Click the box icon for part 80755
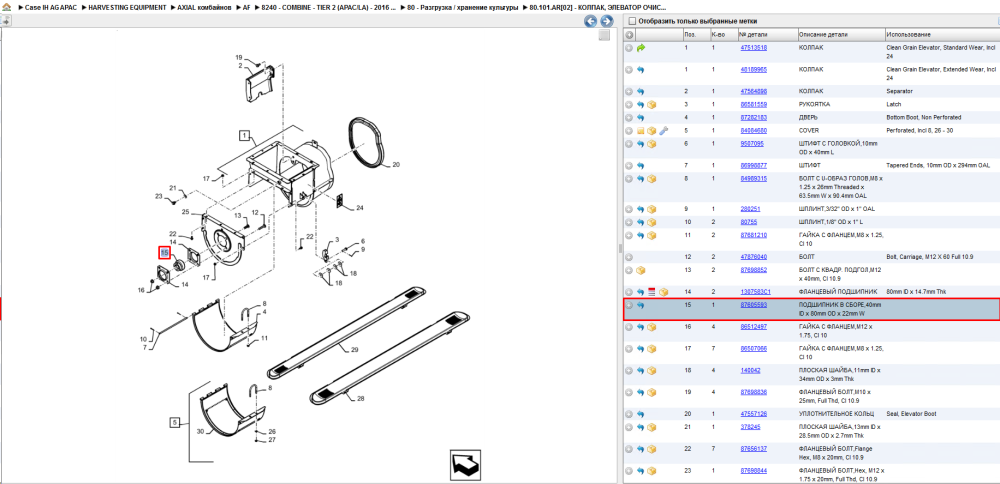 pos(652,222)
